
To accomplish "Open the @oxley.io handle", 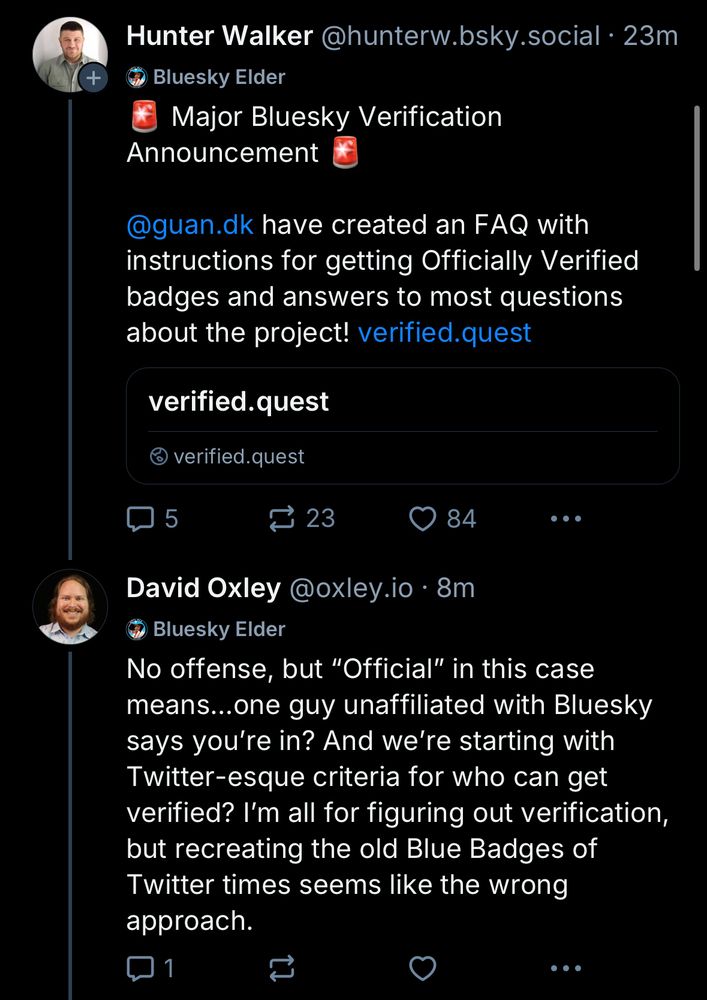I will pos(350,589).
